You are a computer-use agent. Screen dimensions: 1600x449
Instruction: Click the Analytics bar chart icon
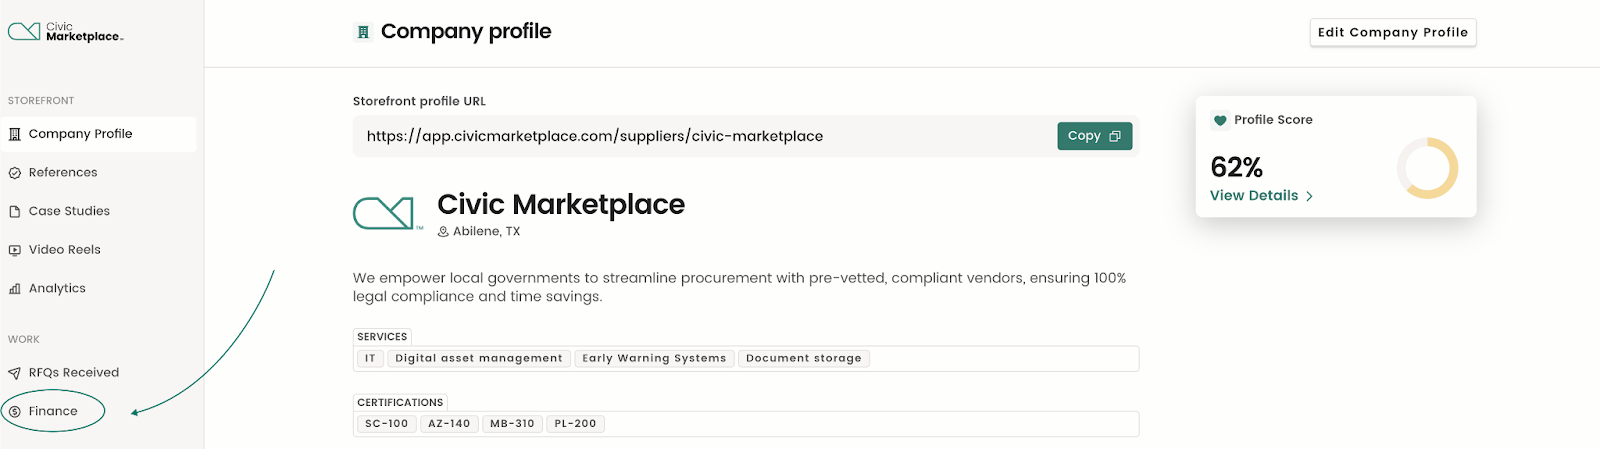15,289
